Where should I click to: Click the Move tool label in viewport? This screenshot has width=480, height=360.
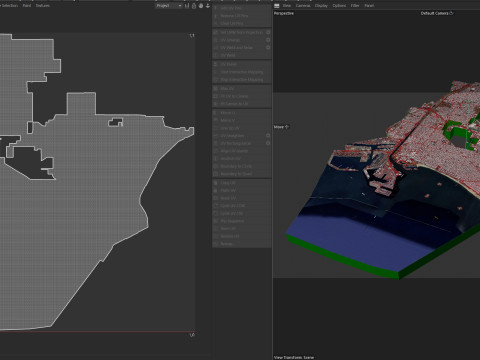point(279,127)
